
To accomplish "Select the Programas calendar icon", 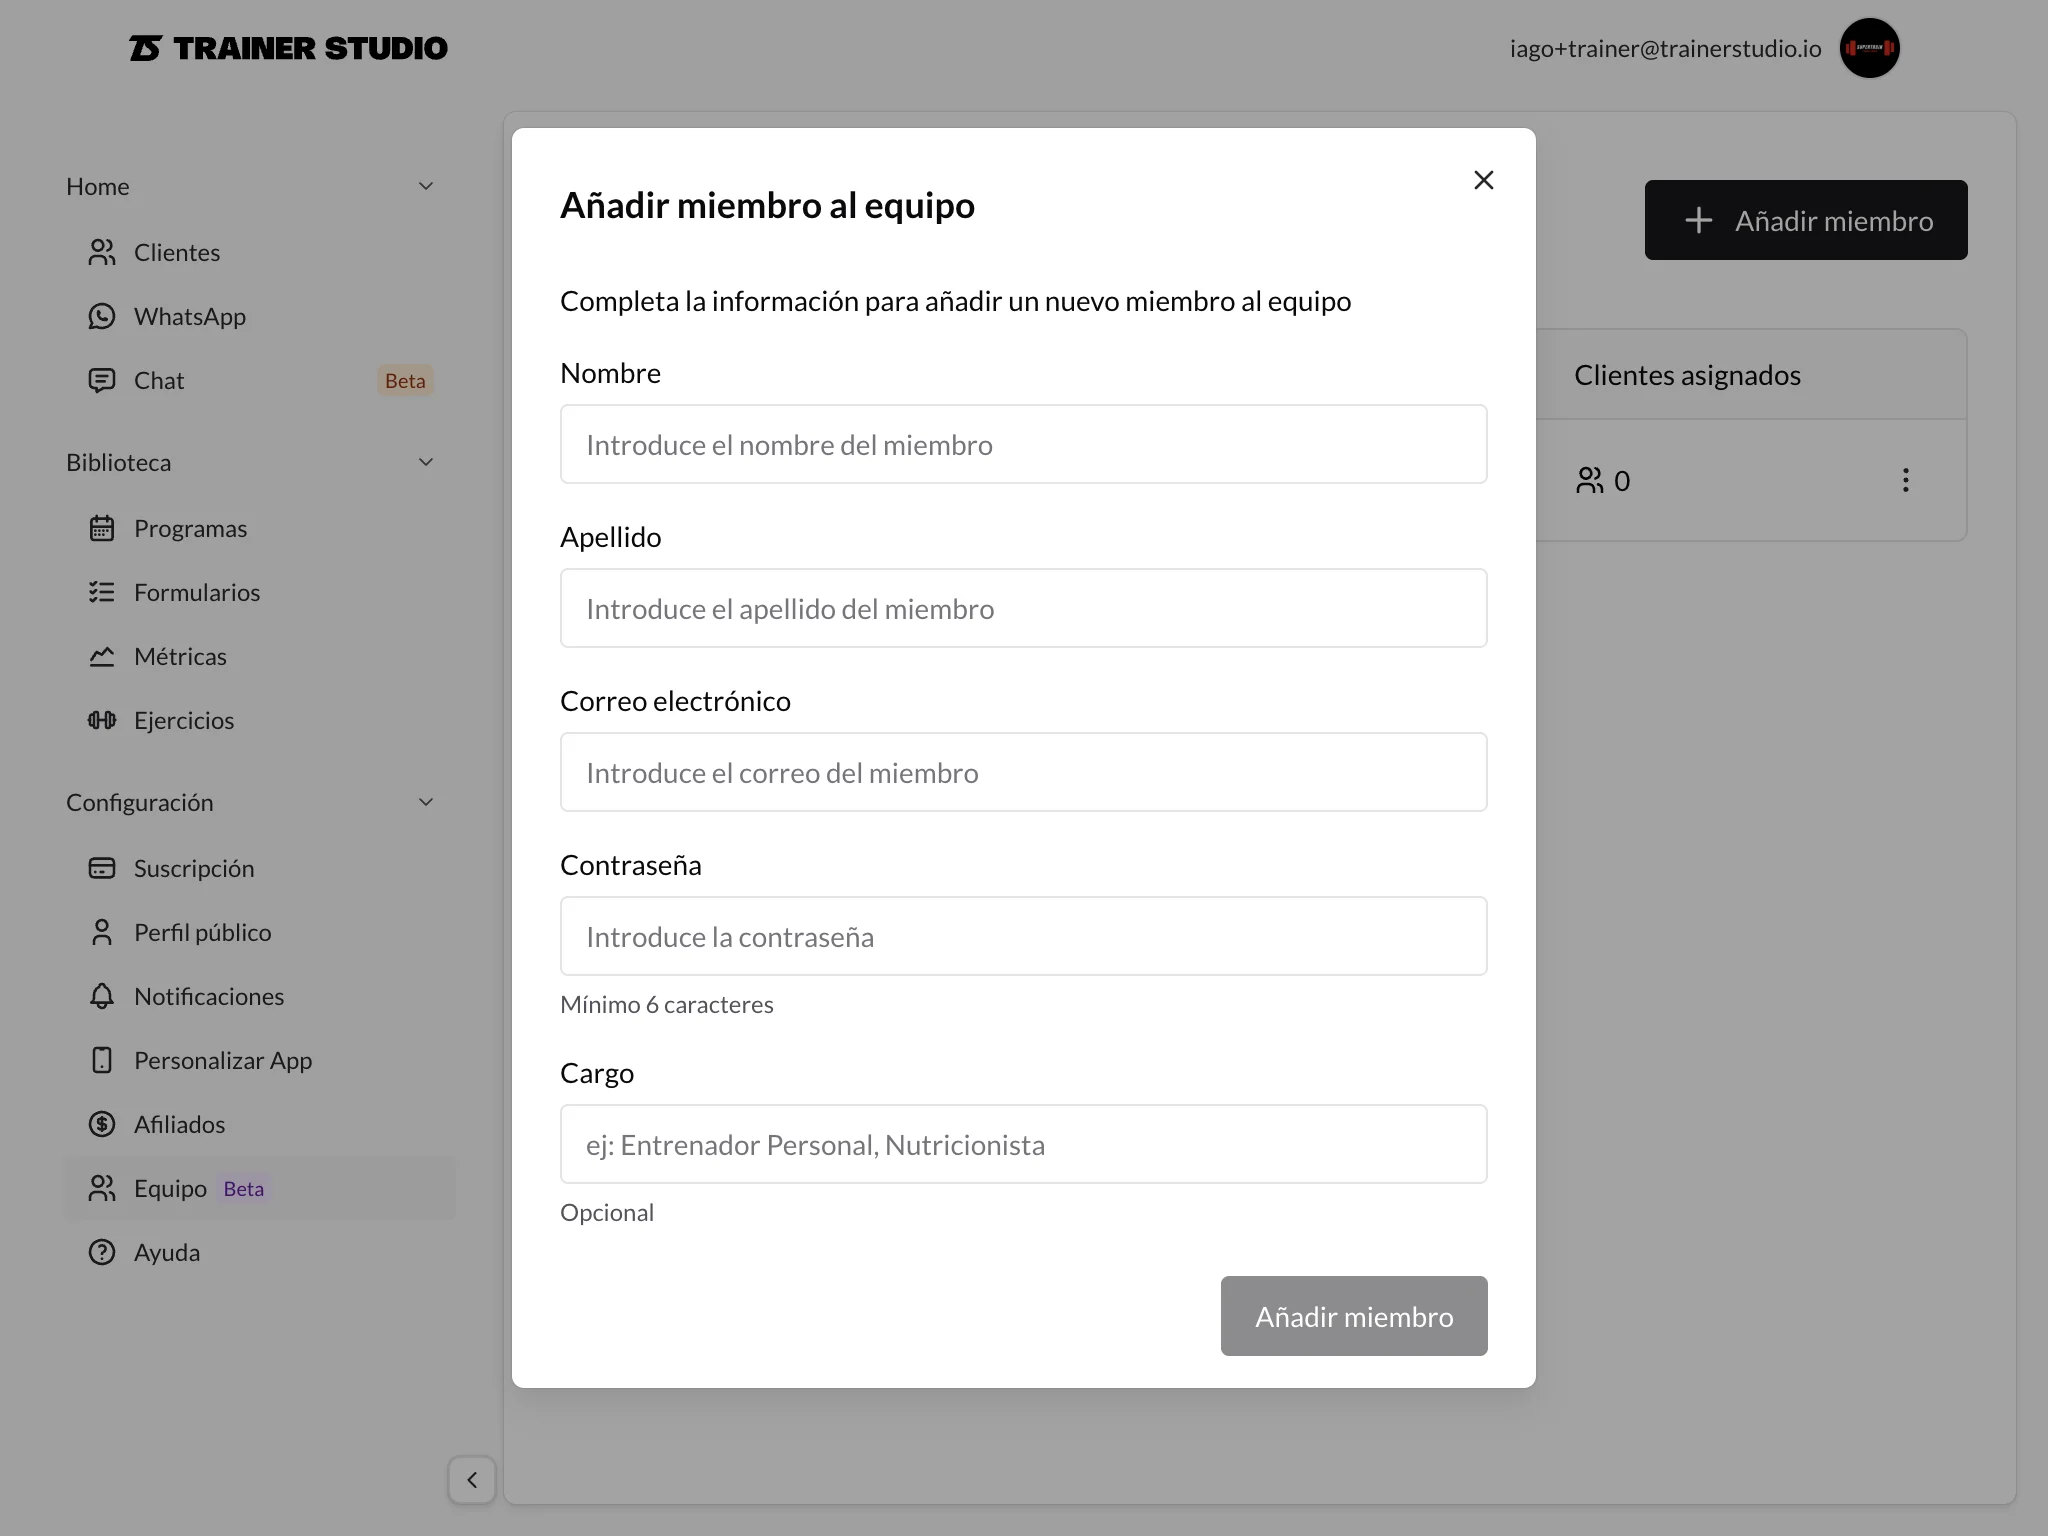I will coord(102,528).
